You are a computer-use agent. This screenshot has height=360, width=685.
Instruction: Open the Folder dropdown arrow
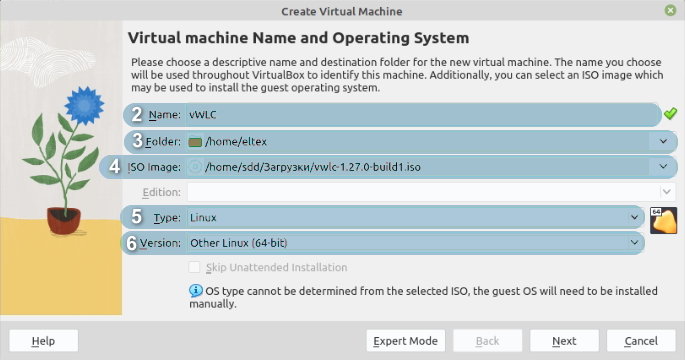[663, 142]
